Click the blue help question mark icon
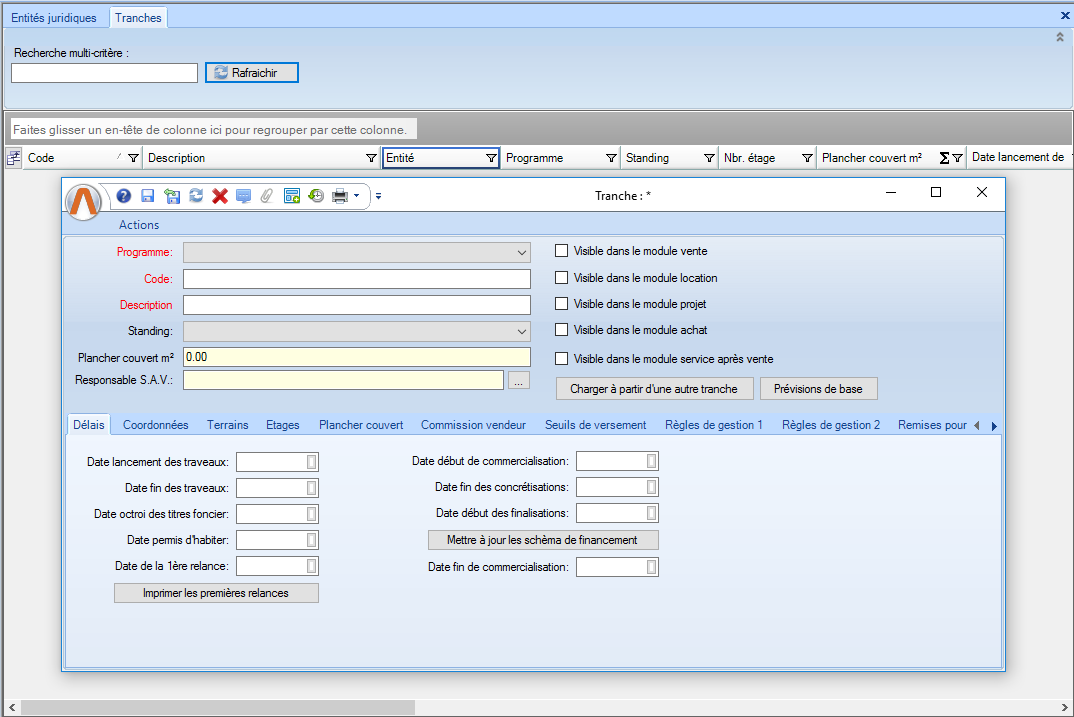 coord(124,196)
